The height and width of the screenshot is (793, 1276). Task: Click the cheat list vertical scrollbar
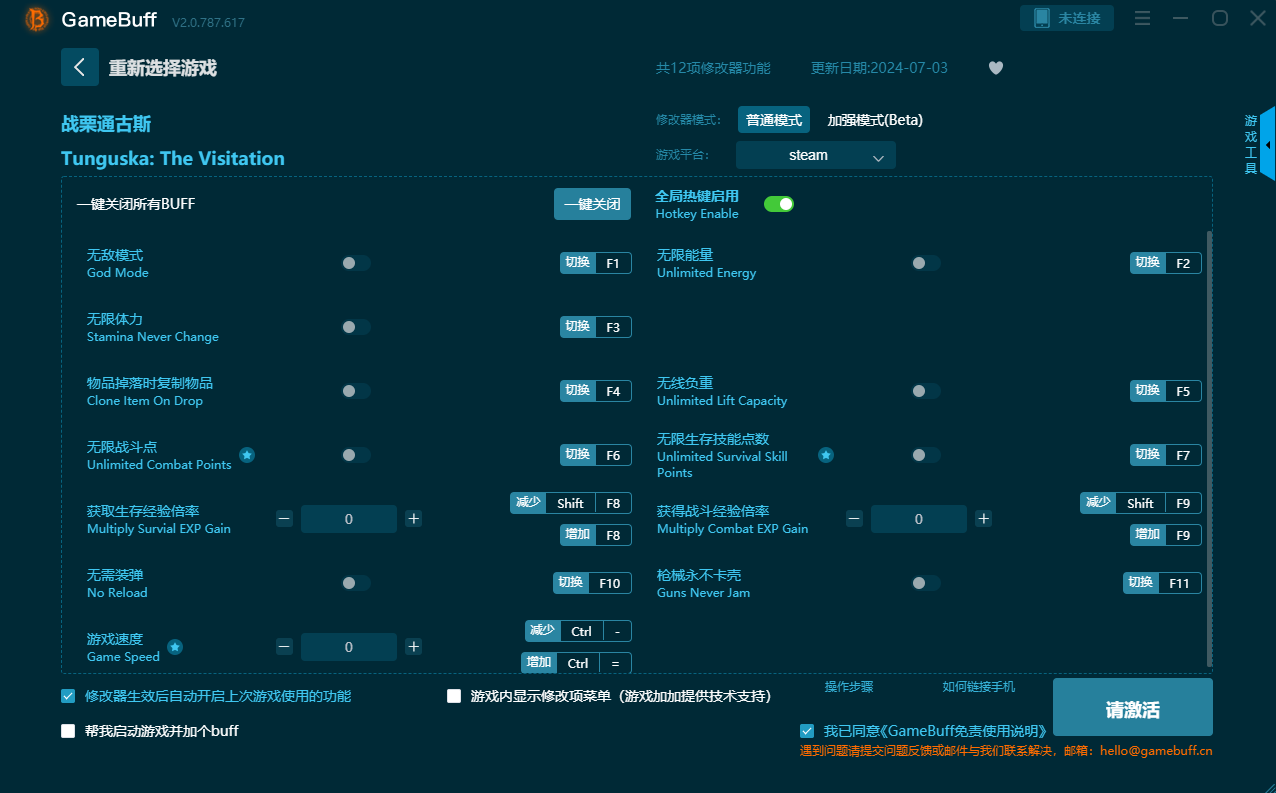1210,449
